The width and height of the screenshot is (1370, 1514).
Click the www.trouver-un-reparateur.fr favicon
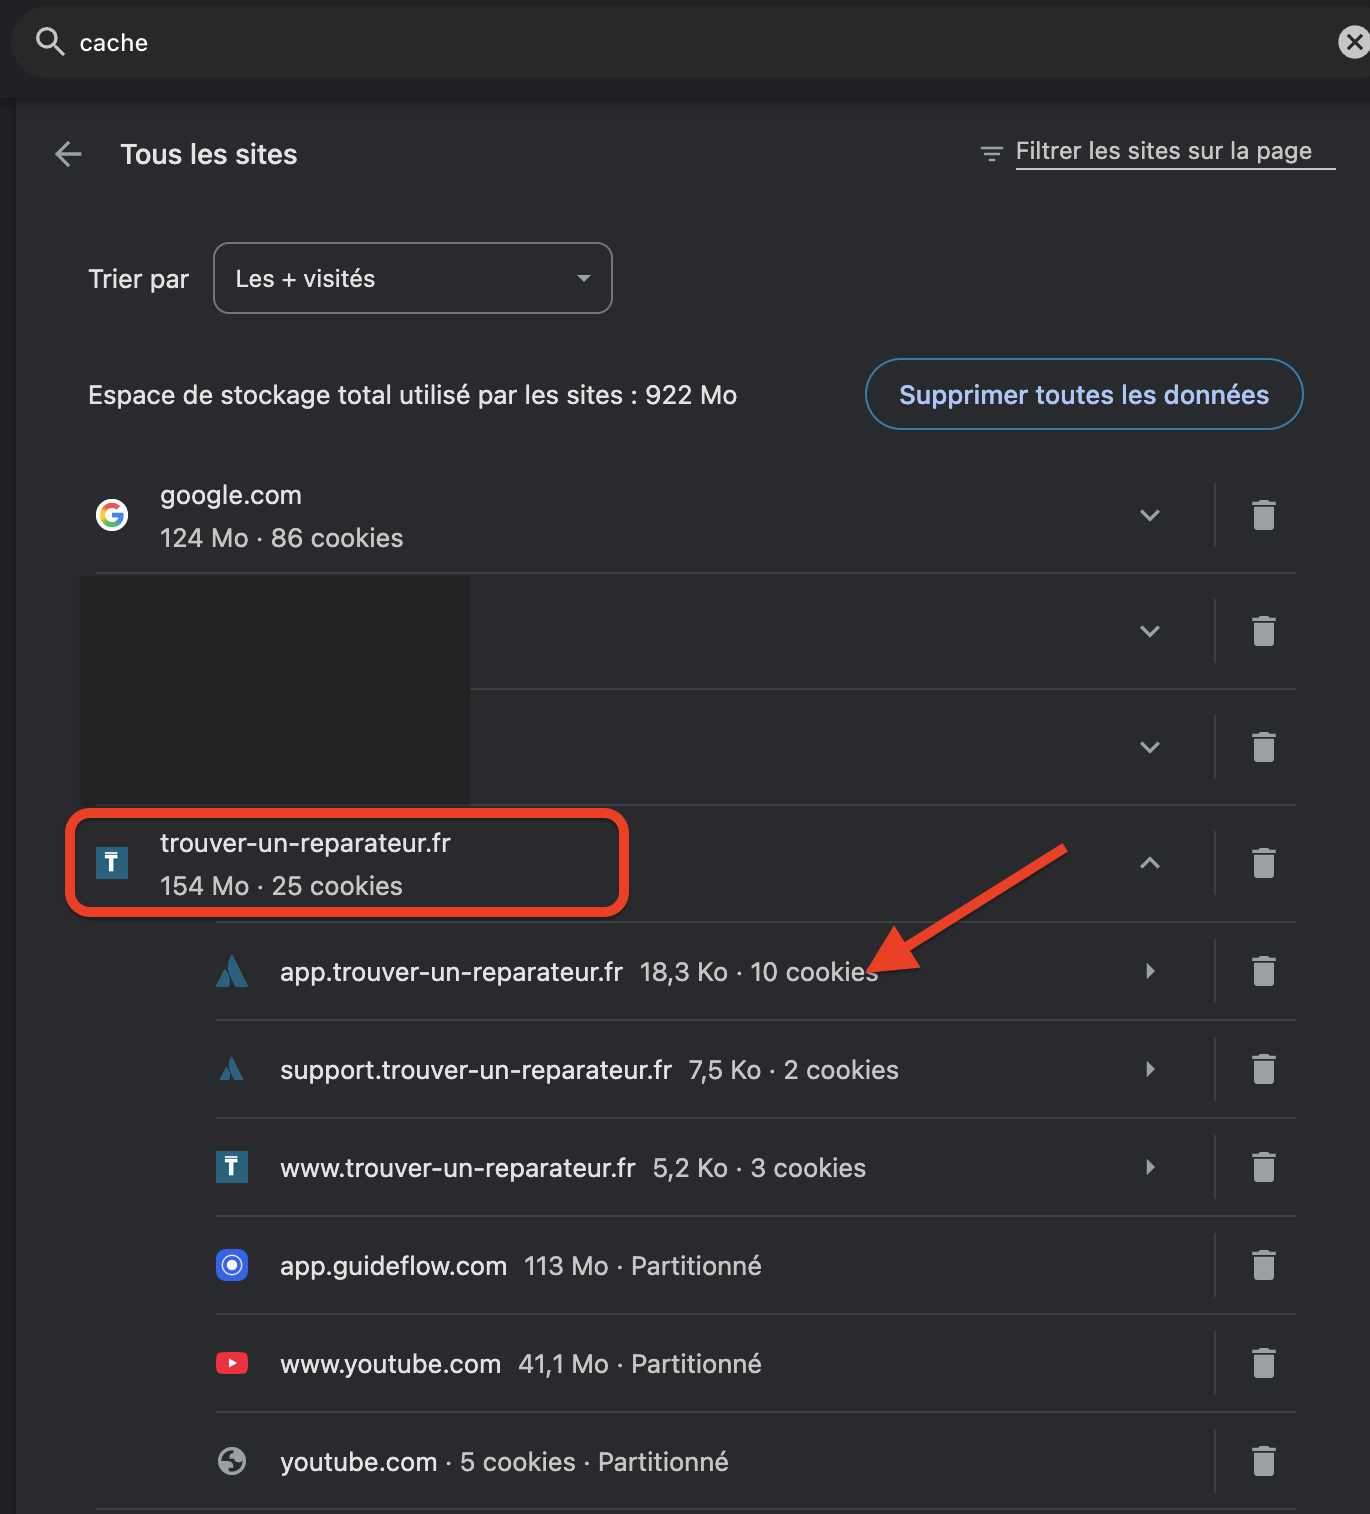click(232, 1167)
